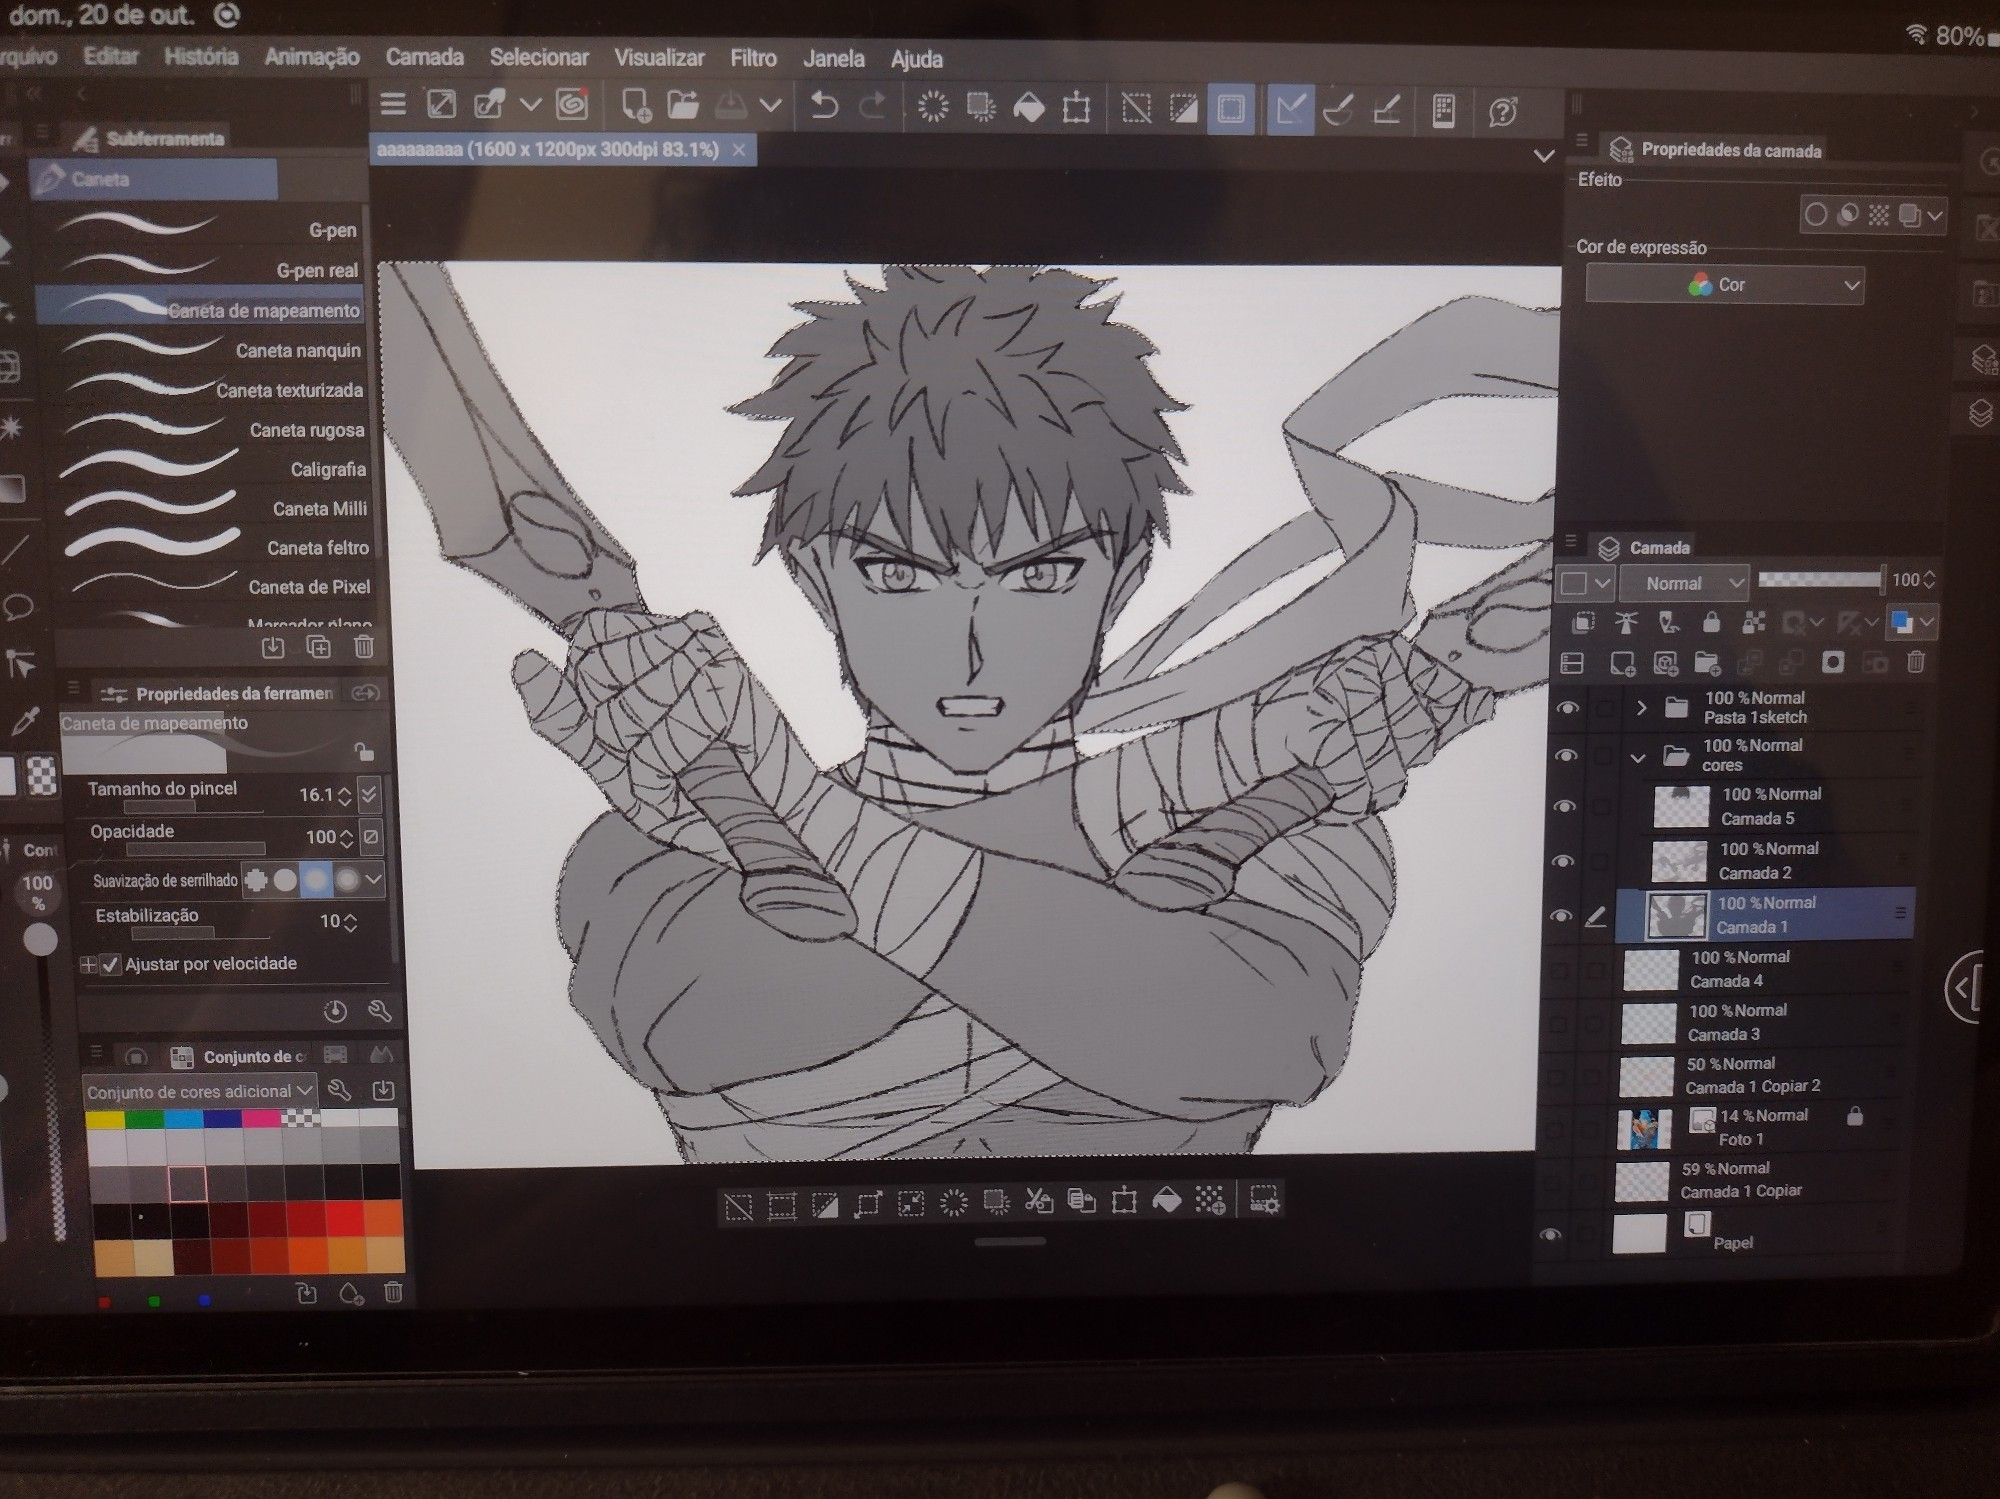2000x1499 pixels.
Task: Click the lock layer icon
Action: (x=1711, y=622)
